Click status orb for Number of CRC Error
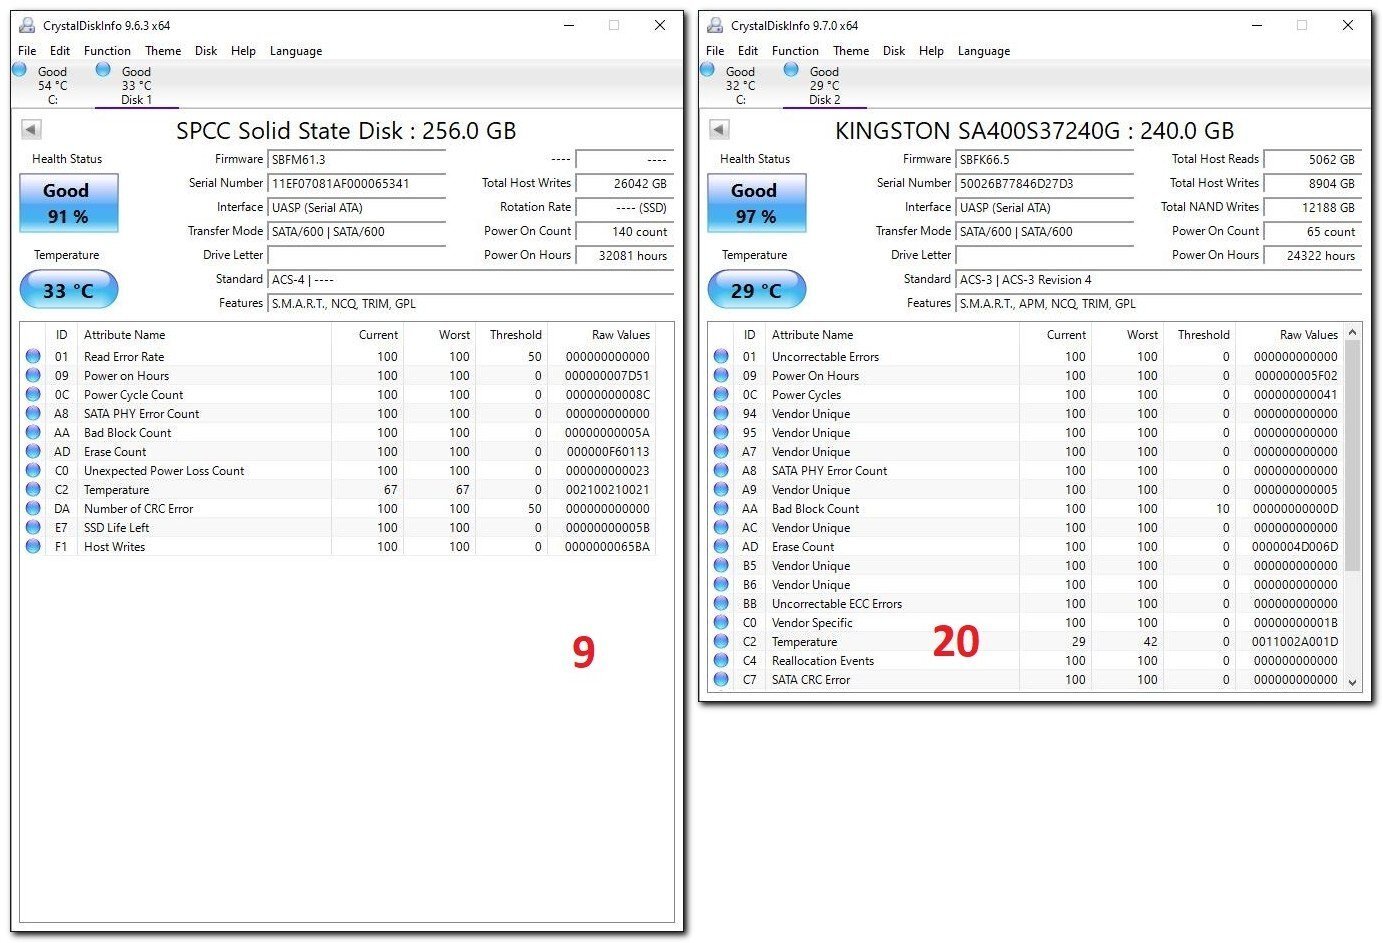Screen dimensions: 1383x943 (33, 508)
